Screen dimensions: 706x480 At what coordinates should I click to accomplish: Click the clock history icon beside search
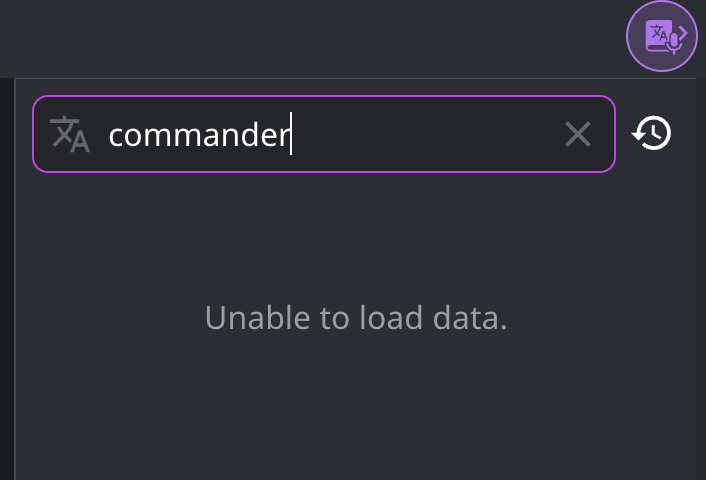tap(652, 133)
